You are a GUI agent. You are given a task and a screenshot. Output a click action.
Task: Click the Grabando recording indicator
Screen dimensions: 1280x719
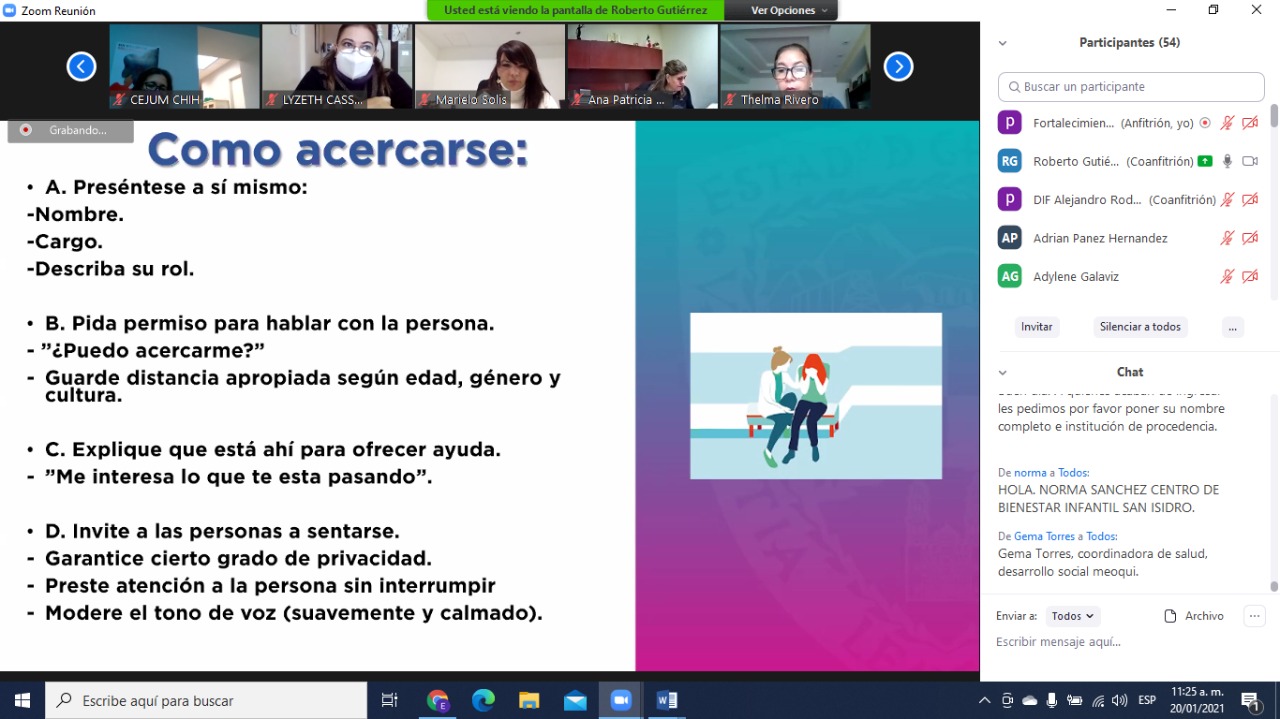coord(70,130)
